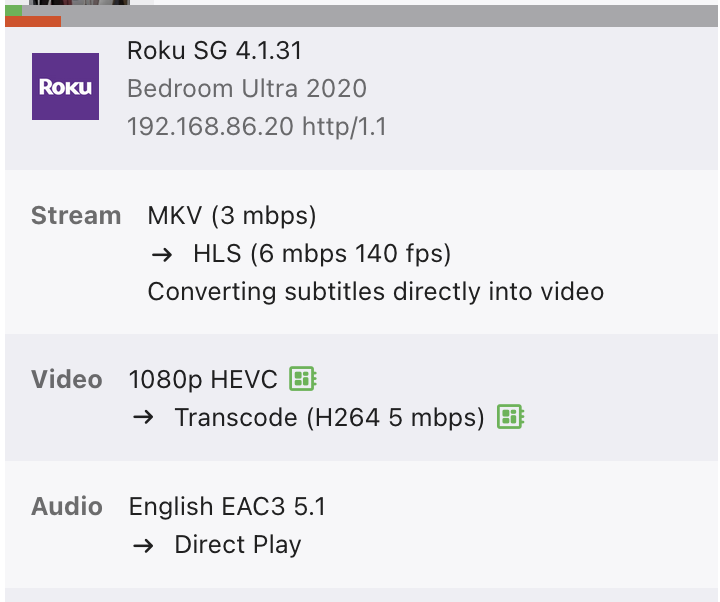This screenshot has width=720, height=602.
Task: Click "Converting subtitles directly into video" text
Action: (x=375, y=292)
